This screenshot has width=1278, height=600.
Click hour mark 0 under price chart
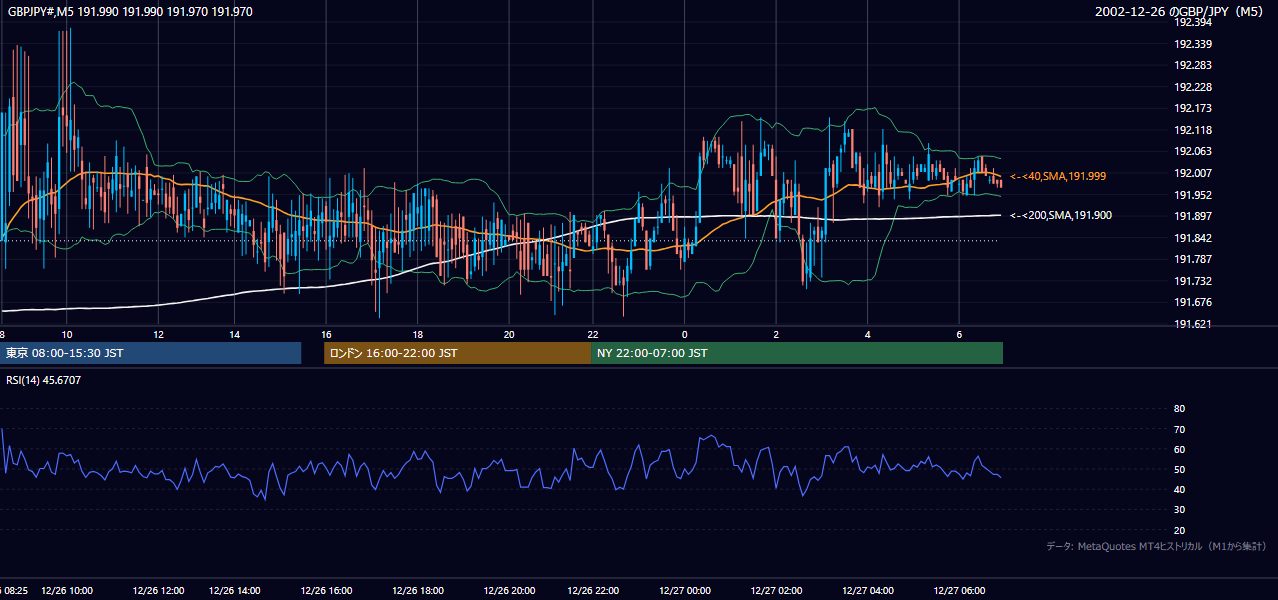pyautogui.click(x=685, y=334)
